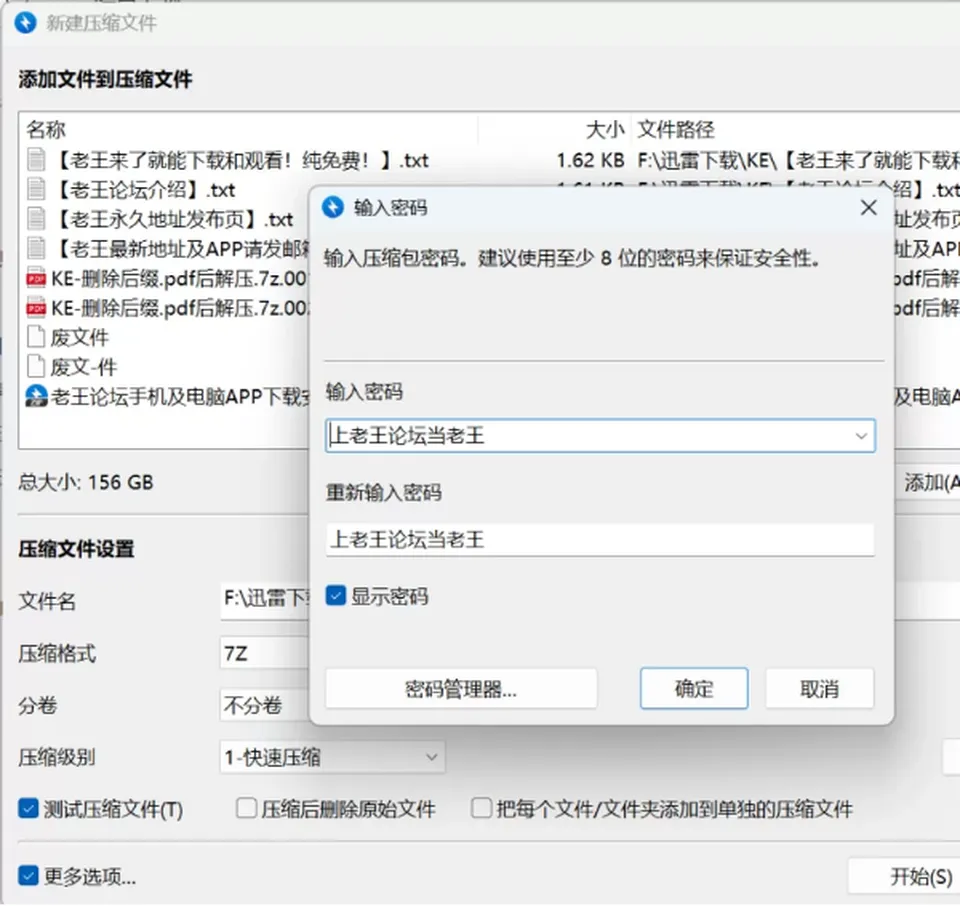Click 取消 to cancel password entry

820,689
